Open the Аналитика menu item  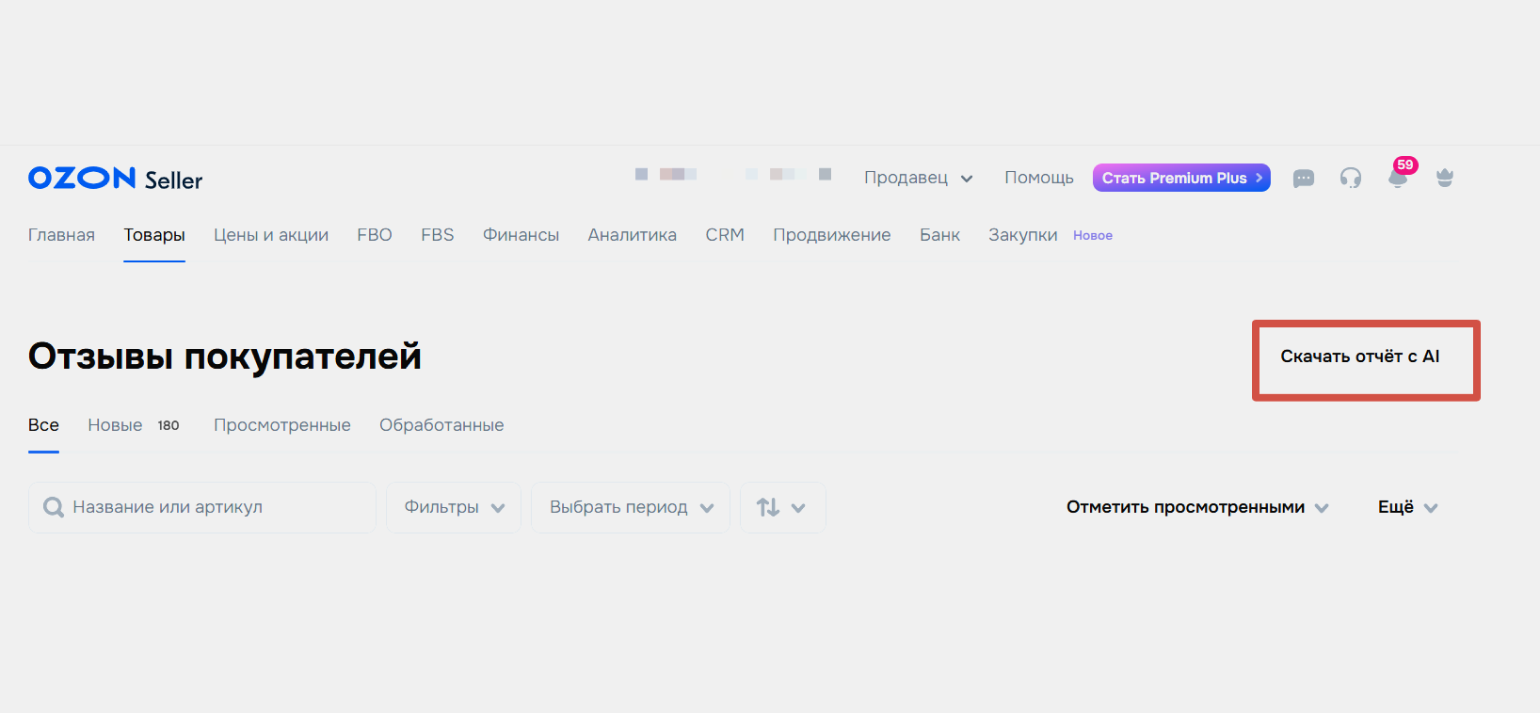point(632,235)
